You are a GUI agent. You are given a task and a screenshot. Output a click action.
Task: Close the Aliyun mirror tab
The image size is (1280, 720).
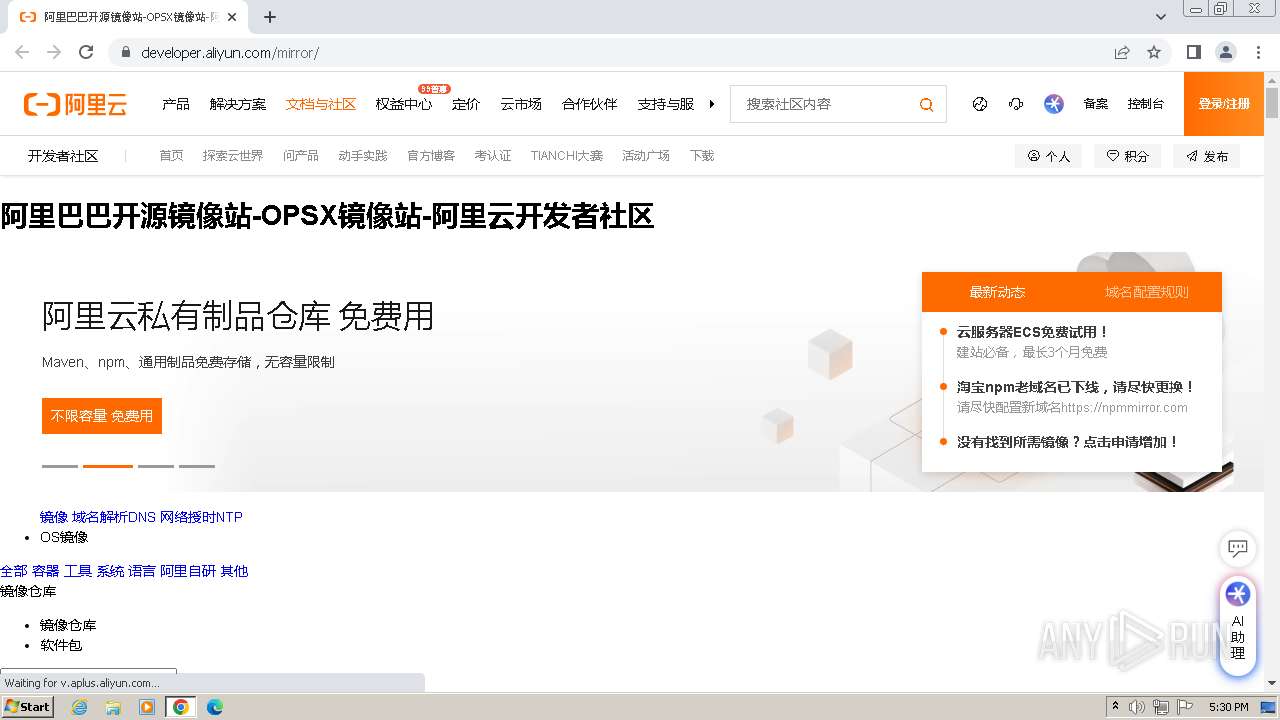[232, 17]
